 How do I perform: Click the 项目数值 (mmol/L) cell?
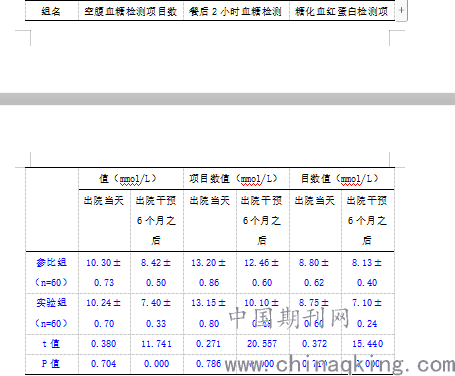pyautogui.click(x=236, y=179)
